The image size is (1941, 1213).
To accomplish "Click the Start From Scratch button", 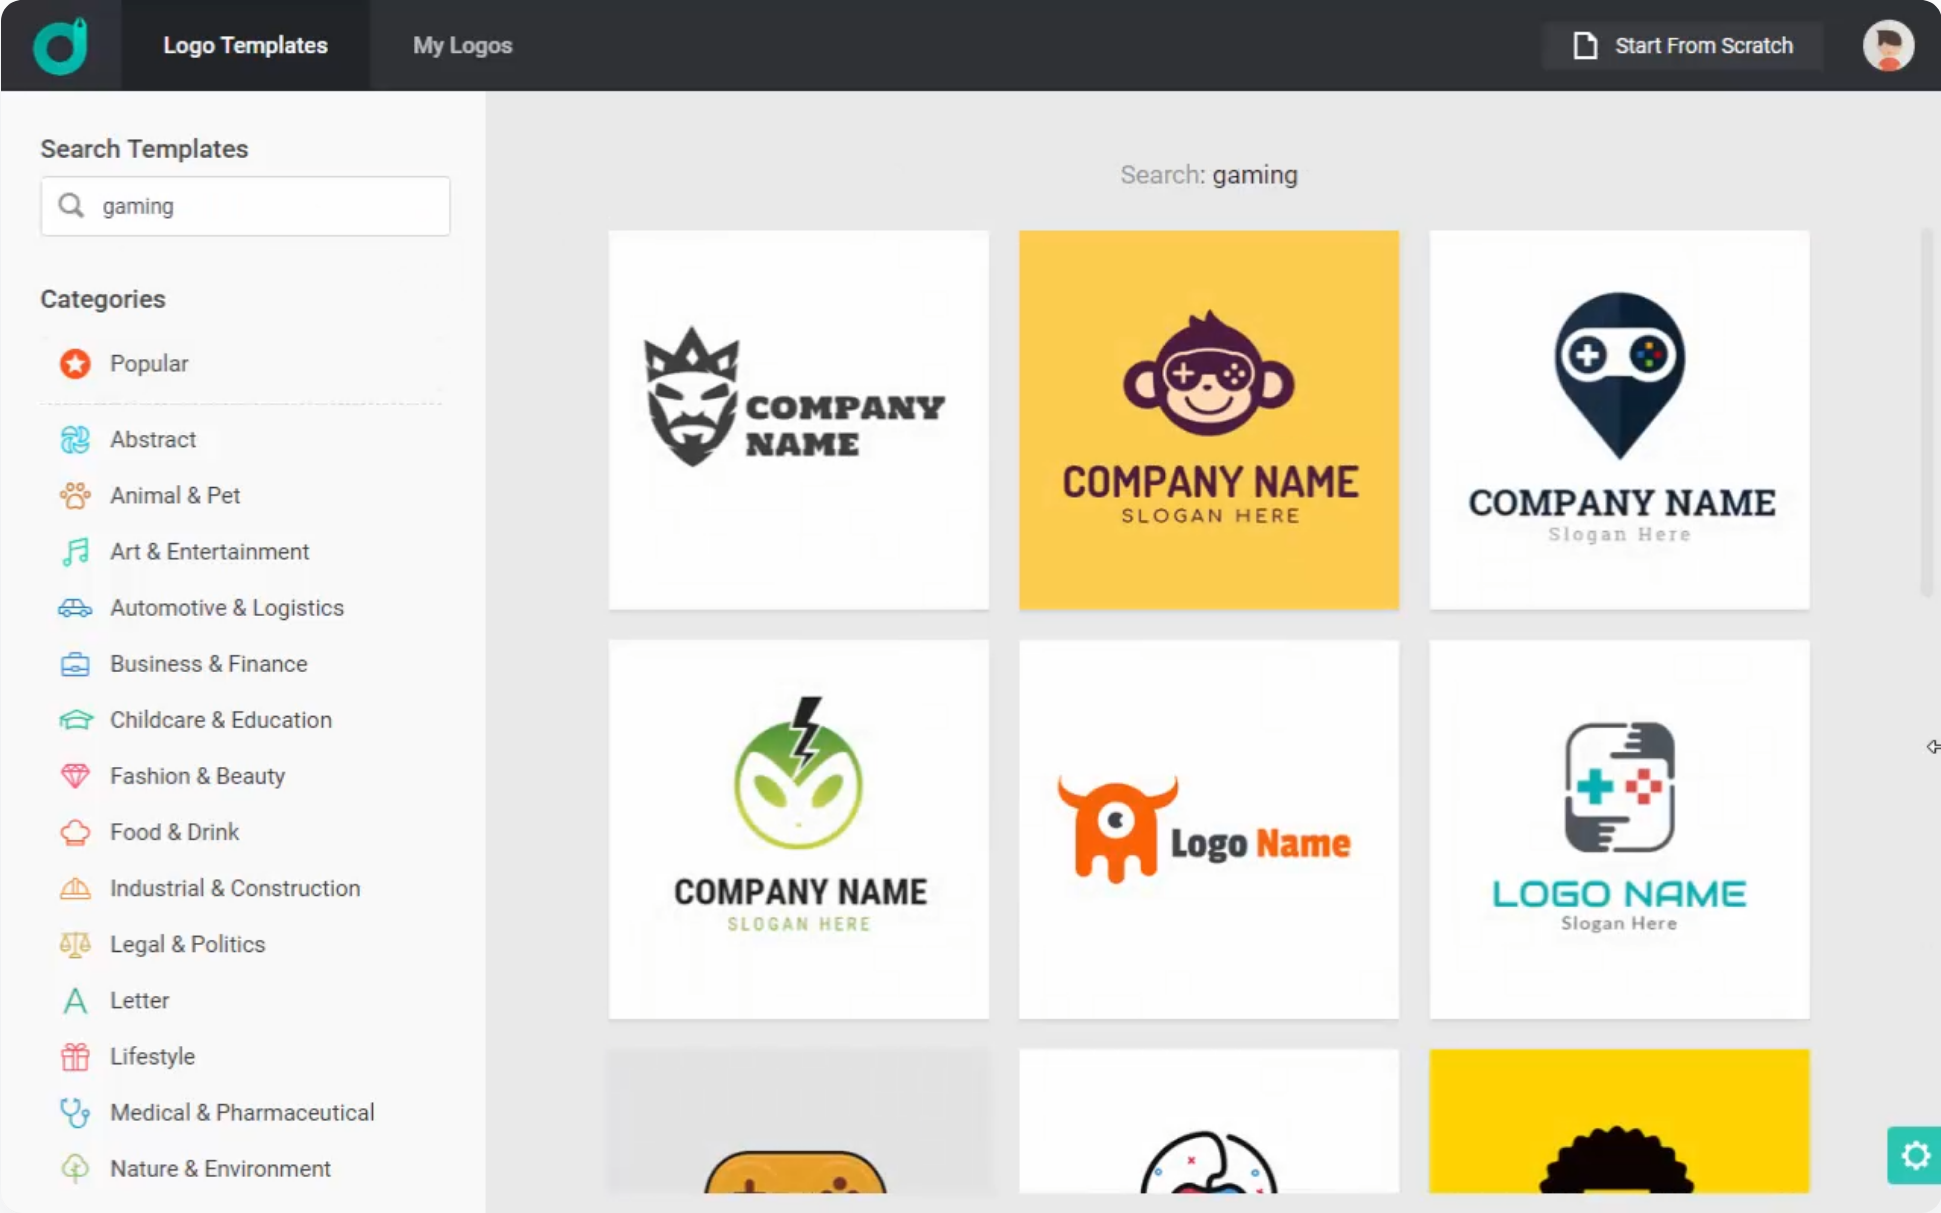I will point(1682,45).
